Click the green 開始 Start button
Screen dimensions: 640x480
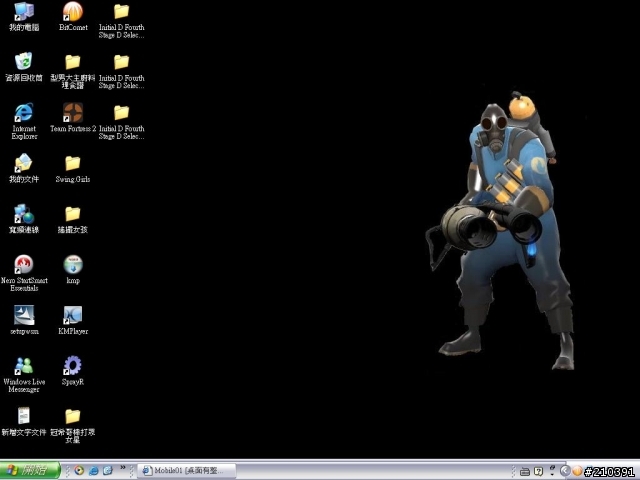pos(30,471)
